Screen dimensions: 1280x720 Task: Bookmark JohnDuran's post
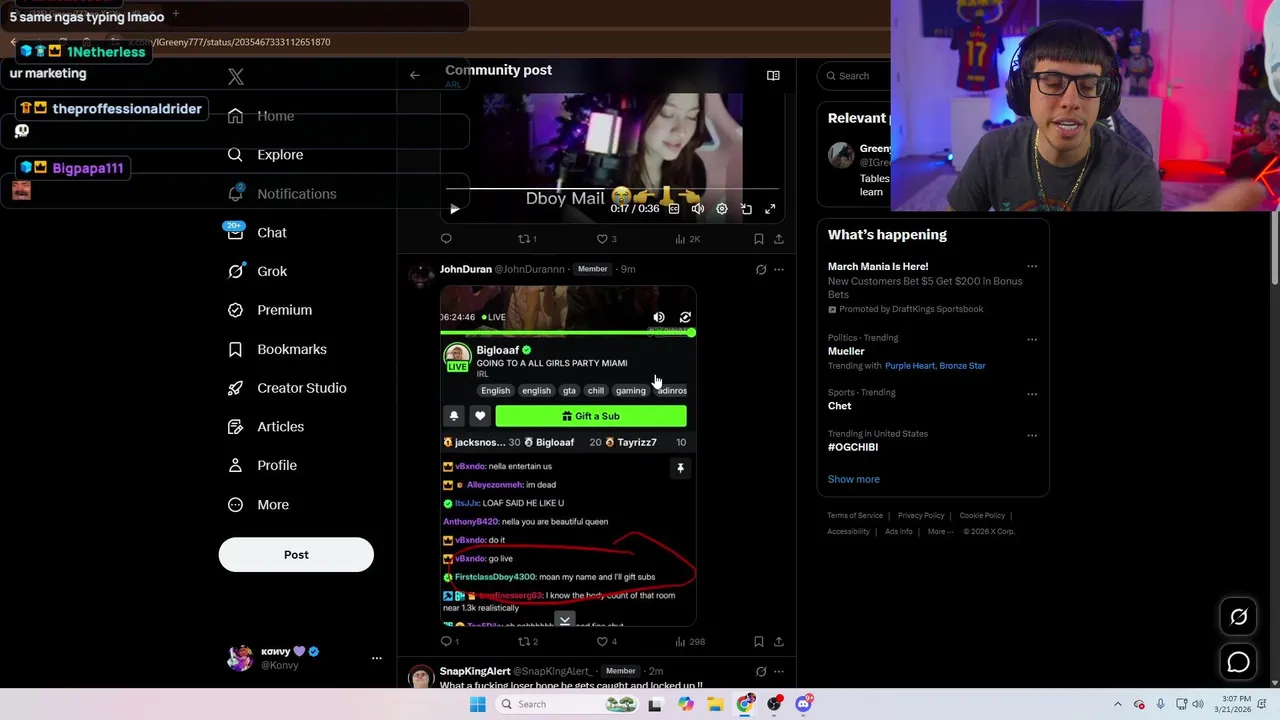pos(758,641)
